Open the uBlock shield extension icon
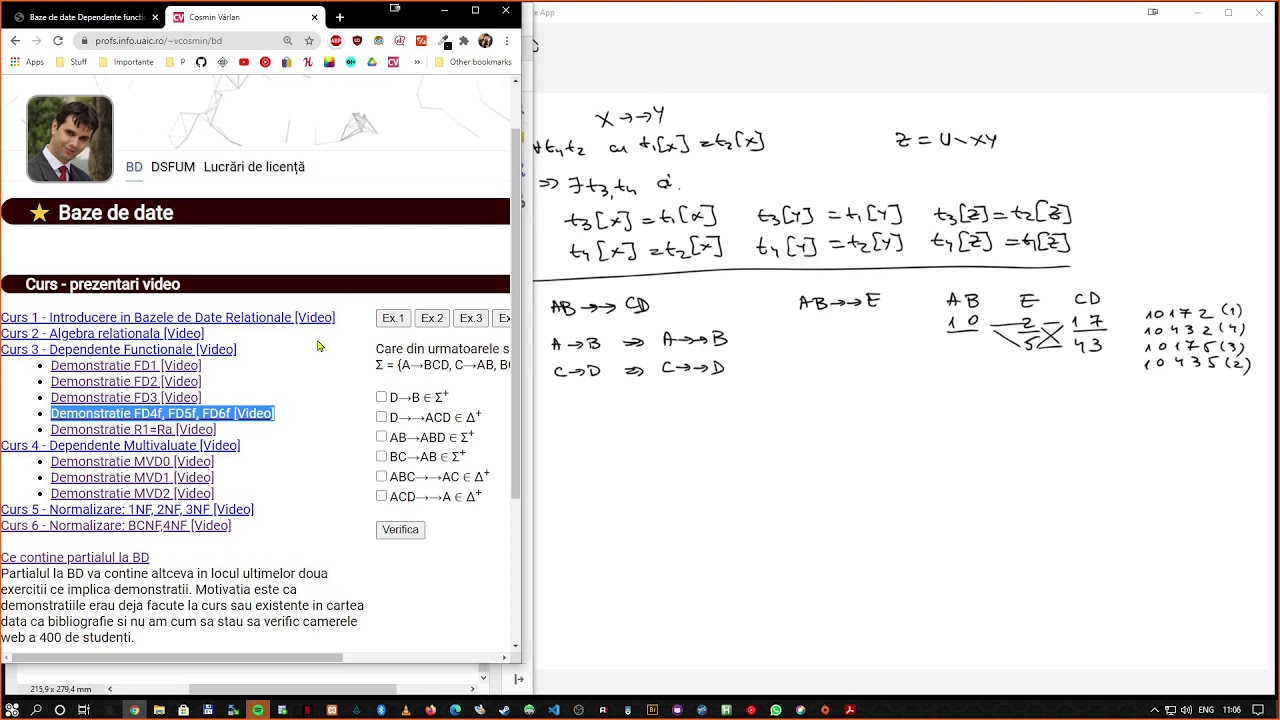 [x=357, y=41]
